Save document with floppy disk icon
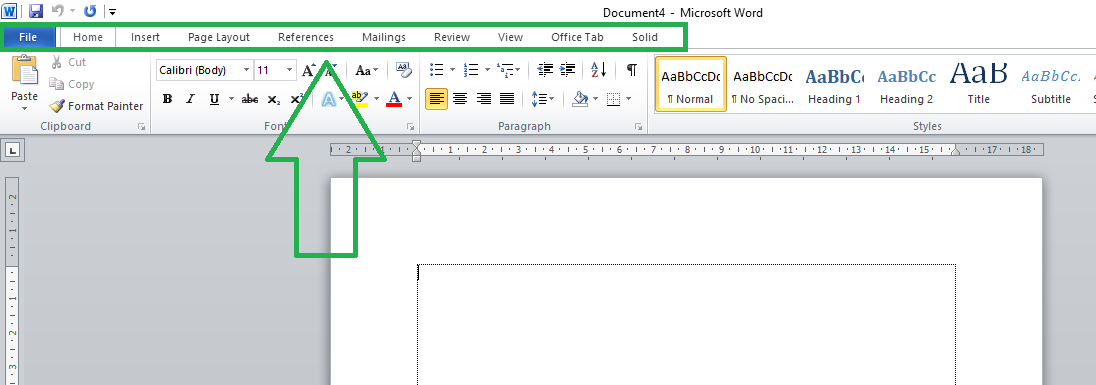1096x385 pixels. 36,11
